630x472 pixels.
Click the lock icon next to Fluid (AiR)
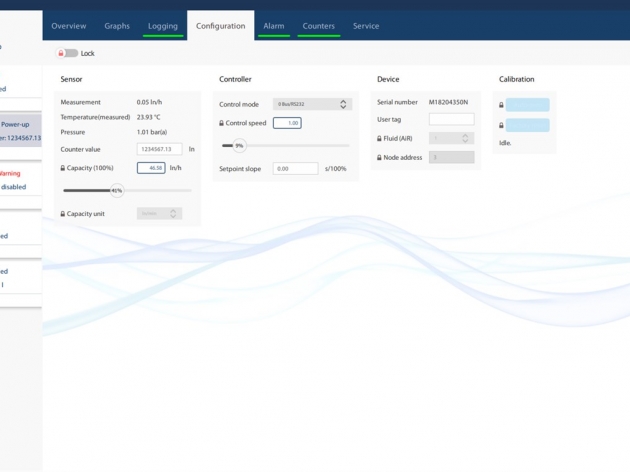(x=379, y=139)
